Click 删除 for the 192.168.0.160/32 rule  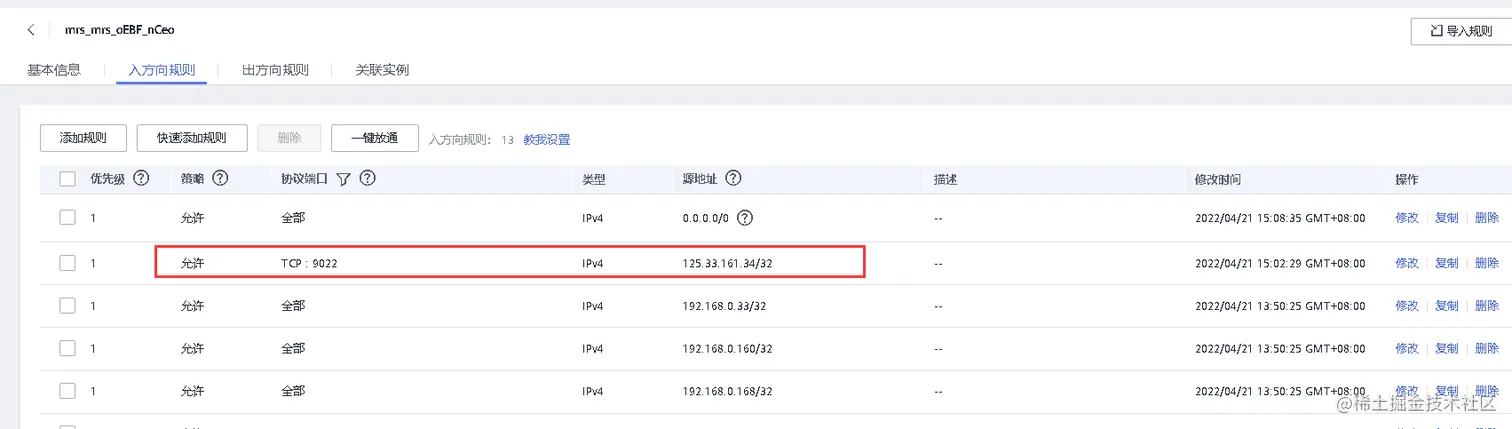click(x=1487, y=348)
